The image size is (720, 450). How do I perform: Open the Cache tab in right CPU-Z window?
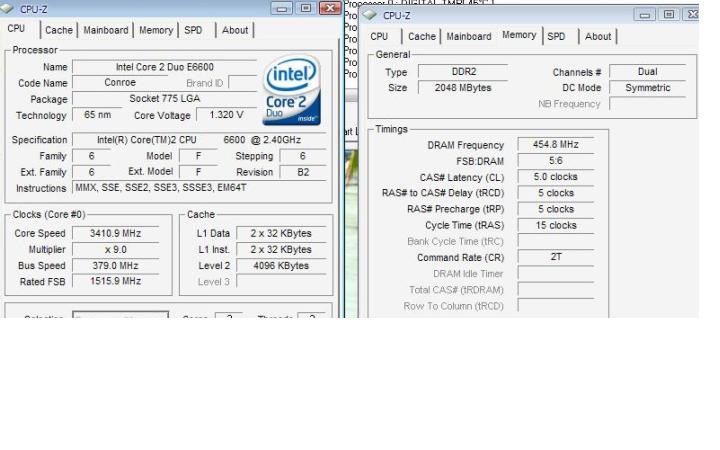pyautogui.click(x=422, y=37)
